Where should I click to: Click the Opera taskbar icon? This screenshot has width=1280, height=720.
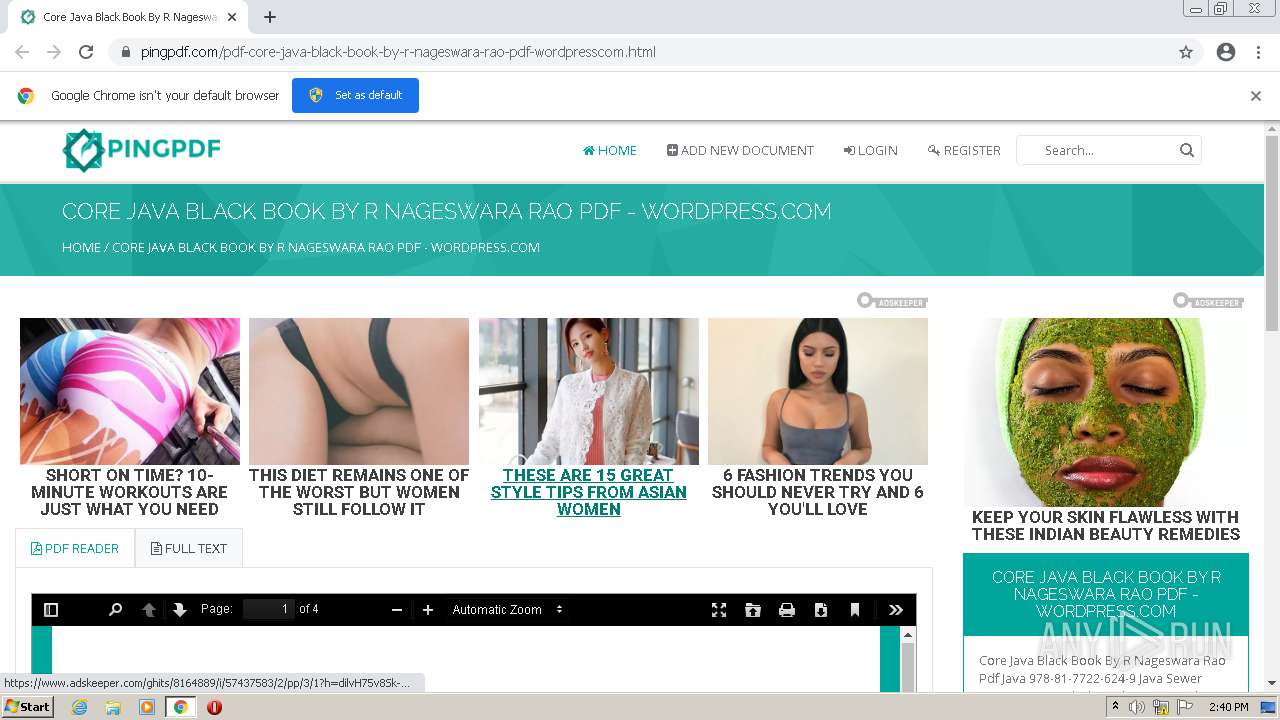(214, 707)
